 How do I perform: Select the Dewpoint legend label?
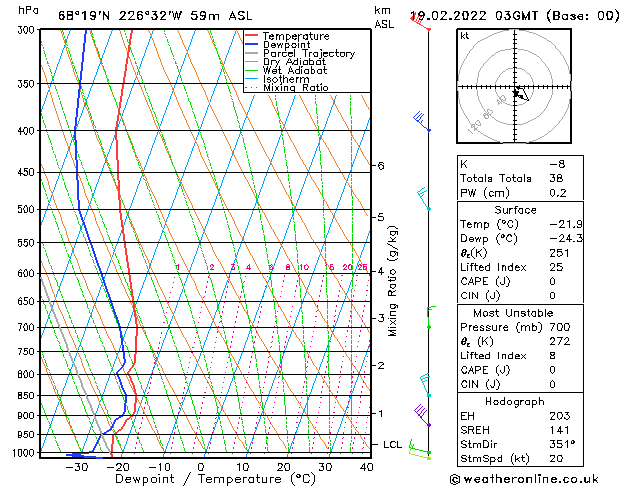pyautogui.click(x=286, y=45)
